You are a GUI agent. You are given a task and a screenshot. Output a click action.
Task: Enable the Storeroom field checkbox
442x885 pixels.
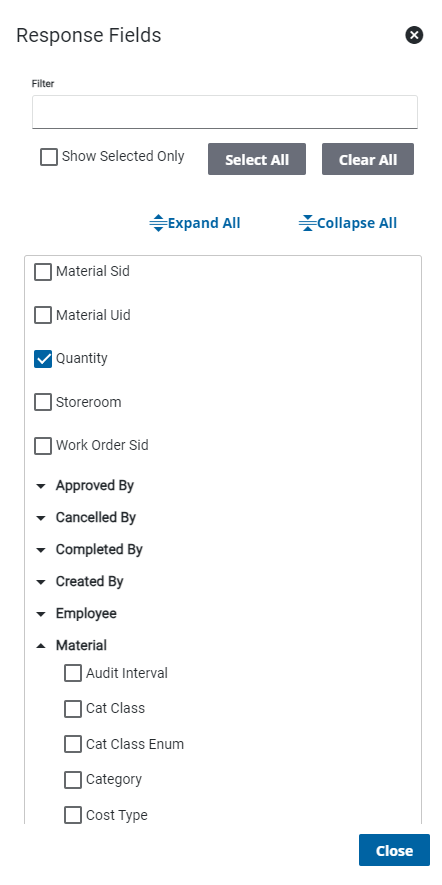43,402
